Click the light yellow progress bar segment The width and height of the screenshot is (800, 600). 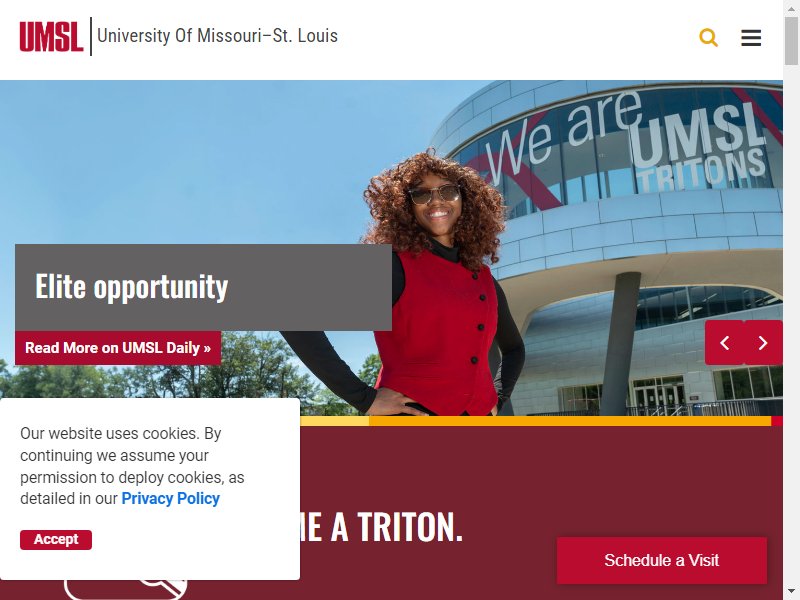[335, 421]
